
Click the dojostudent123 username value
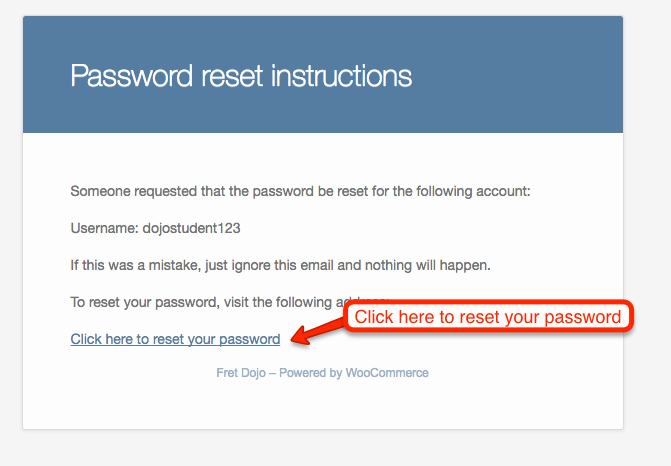(191, 229)
